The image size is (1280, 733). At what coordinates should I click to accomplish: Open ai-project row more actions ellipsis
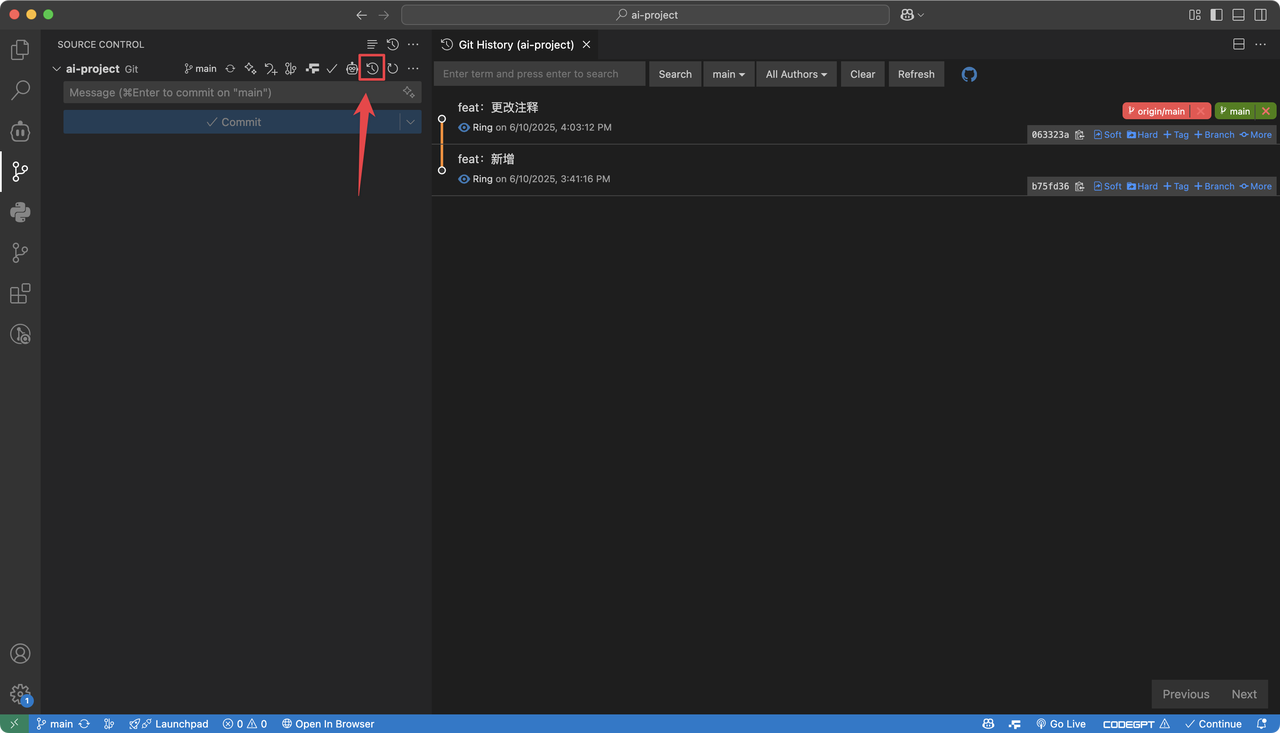tap(413, 69)
